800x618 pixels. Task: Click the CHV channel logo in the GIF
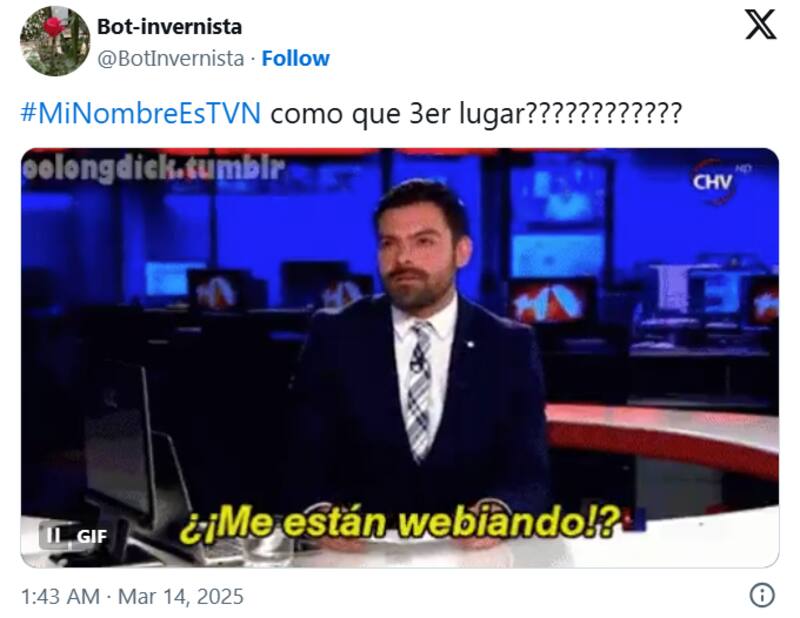[x=715, y=181]
